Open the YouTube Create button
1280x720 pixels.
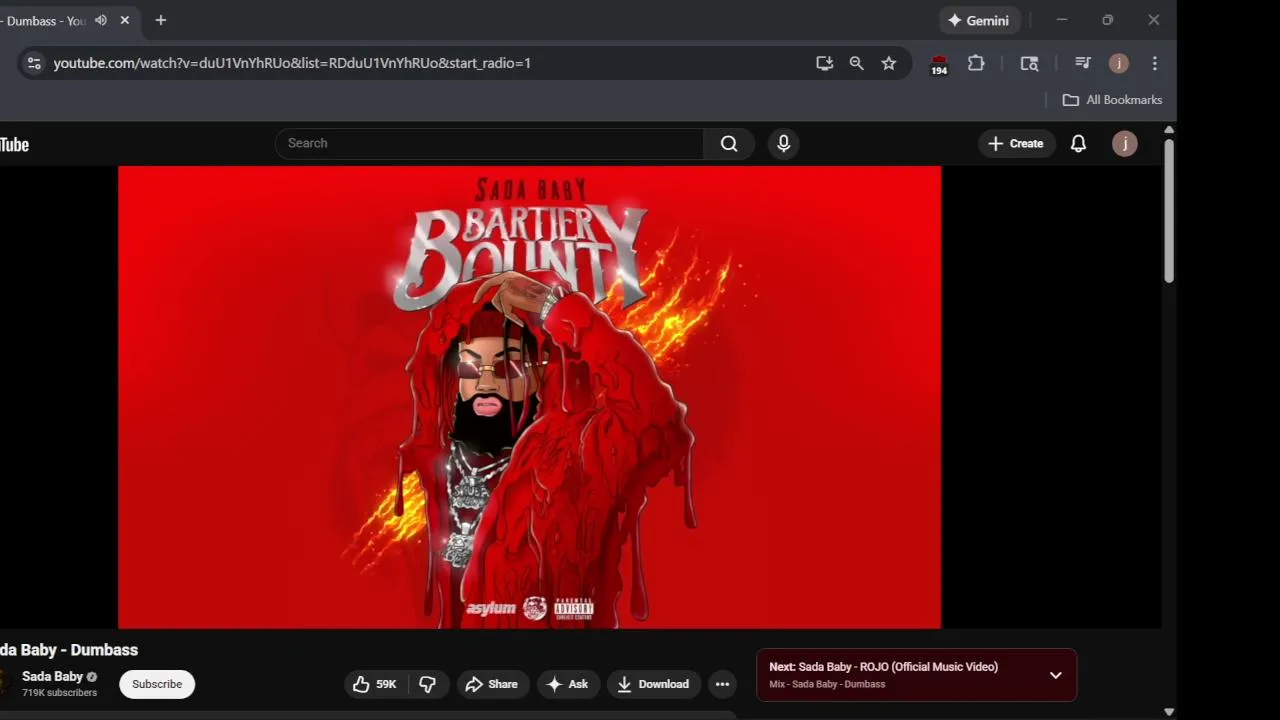(1016, 144)
